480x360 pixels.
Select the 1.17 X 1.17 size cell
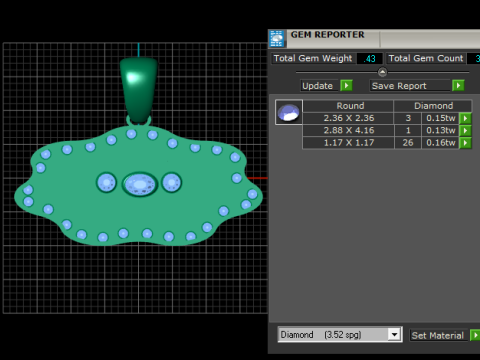(x=348, y=143)
